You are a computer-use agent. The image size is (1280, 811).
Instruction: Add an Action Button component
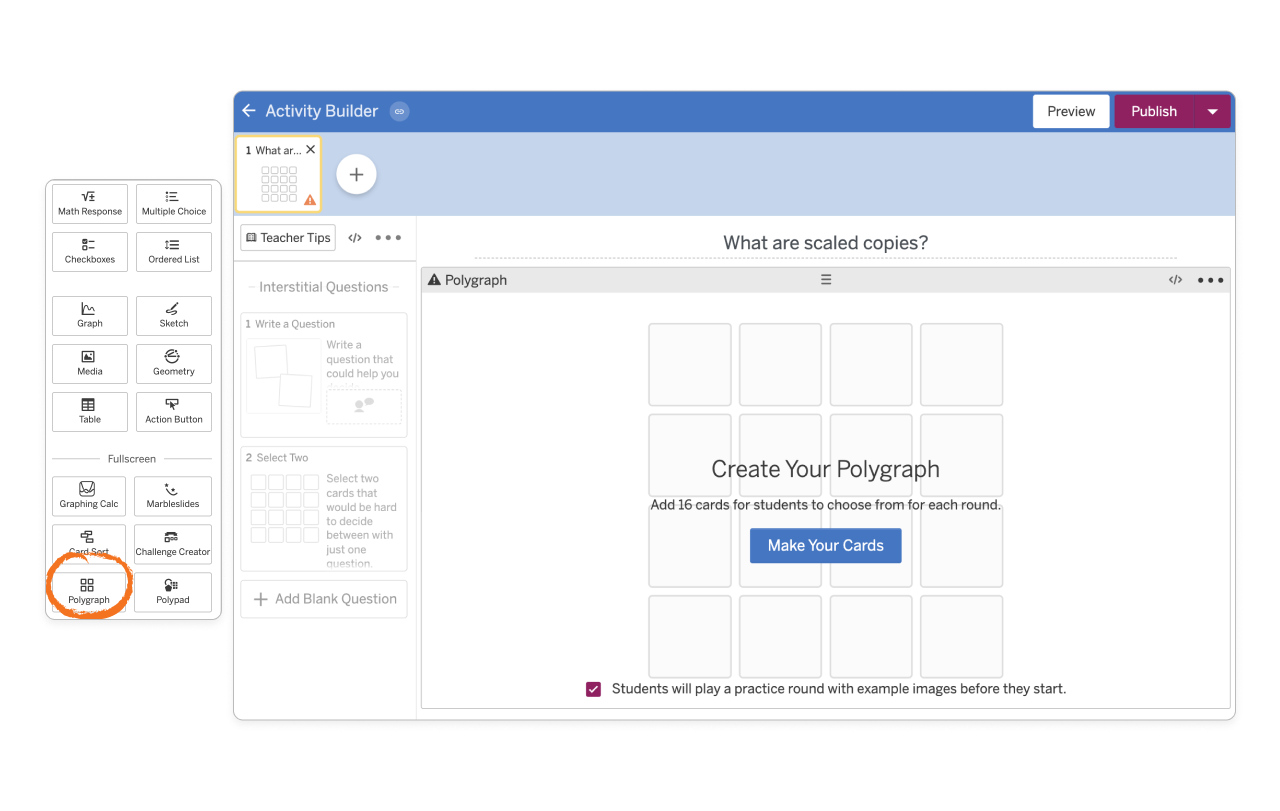pos(173,412)
